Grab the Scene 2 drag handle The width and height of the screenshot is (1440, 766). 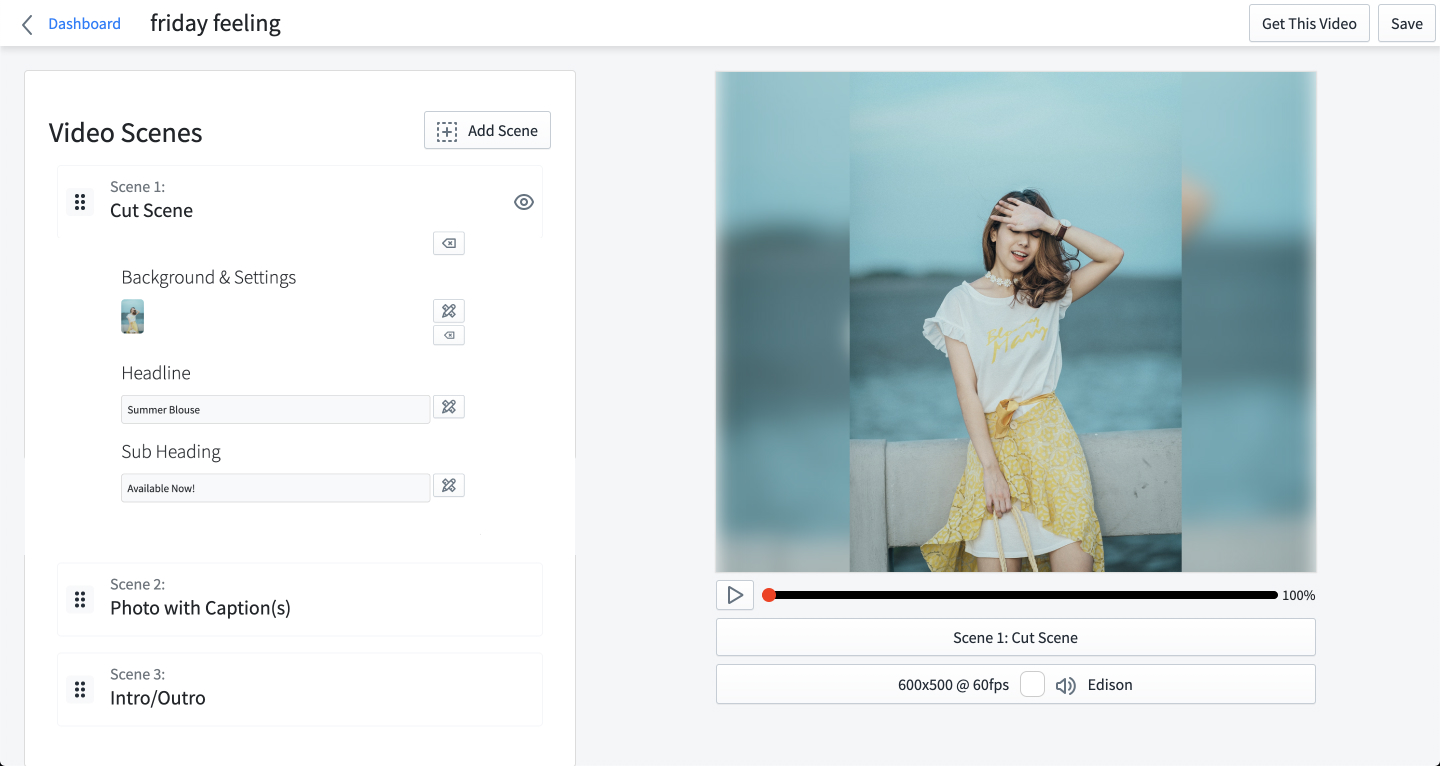click(x=80, y=599)
